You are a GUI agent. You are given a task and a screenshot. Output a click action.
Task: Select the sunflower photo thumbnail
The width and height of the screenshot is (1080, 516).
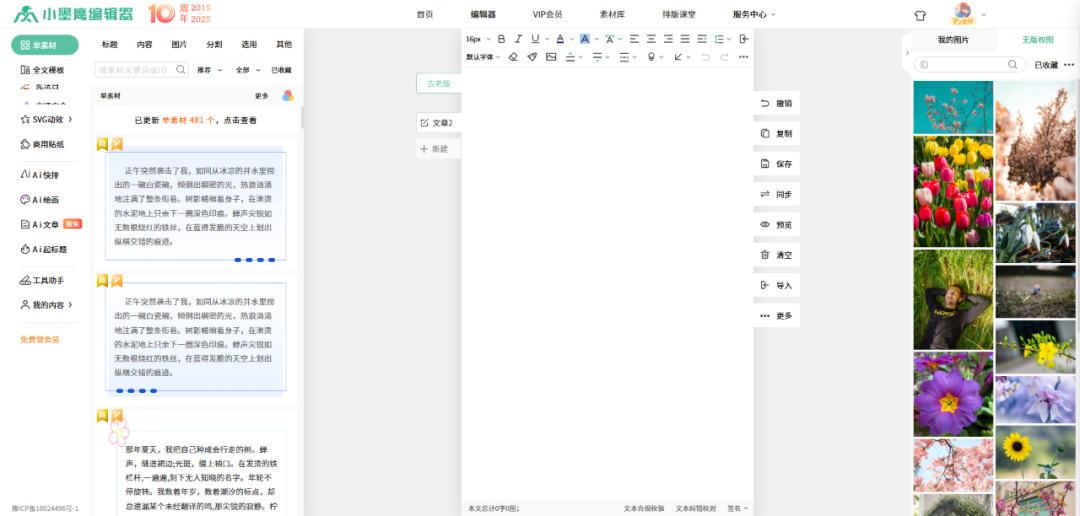[1037, 452]
